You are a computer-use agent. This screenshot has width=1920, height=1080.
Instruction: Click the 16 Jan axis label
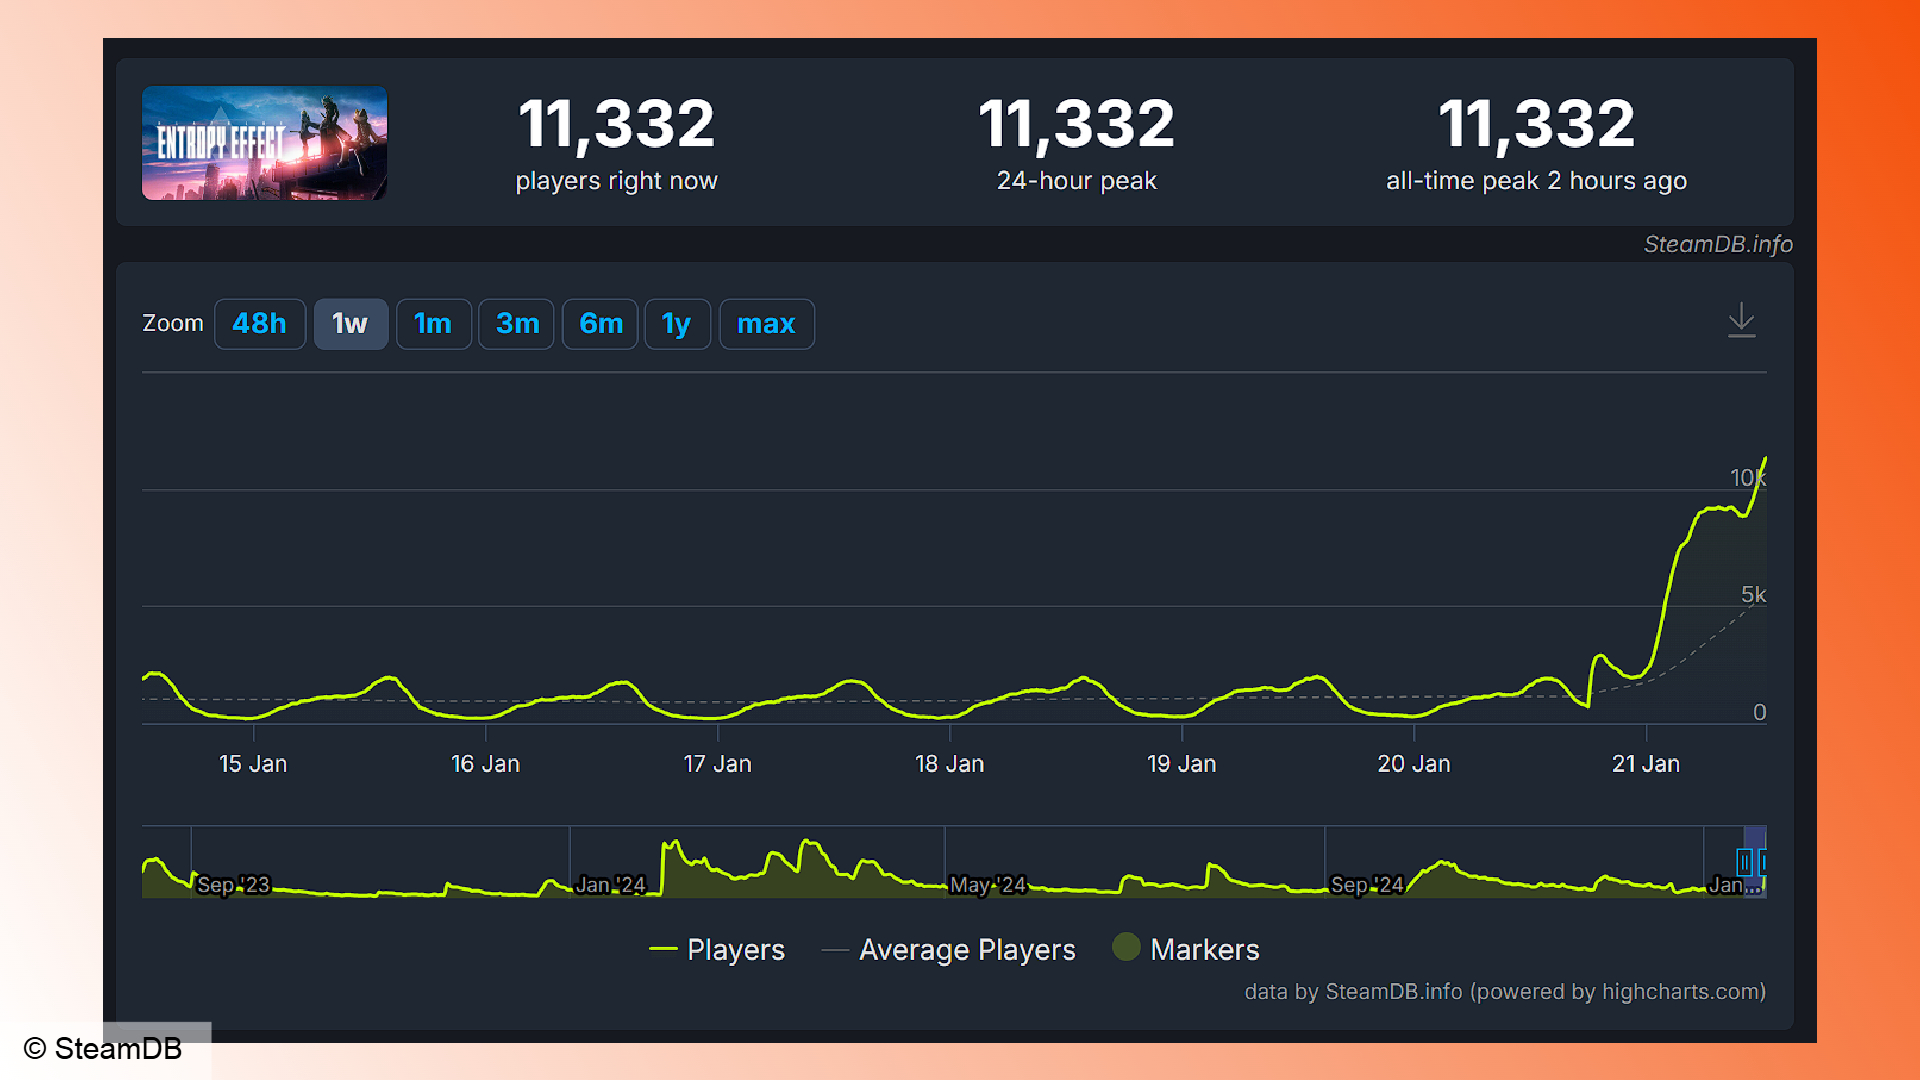tap(485, 764)
